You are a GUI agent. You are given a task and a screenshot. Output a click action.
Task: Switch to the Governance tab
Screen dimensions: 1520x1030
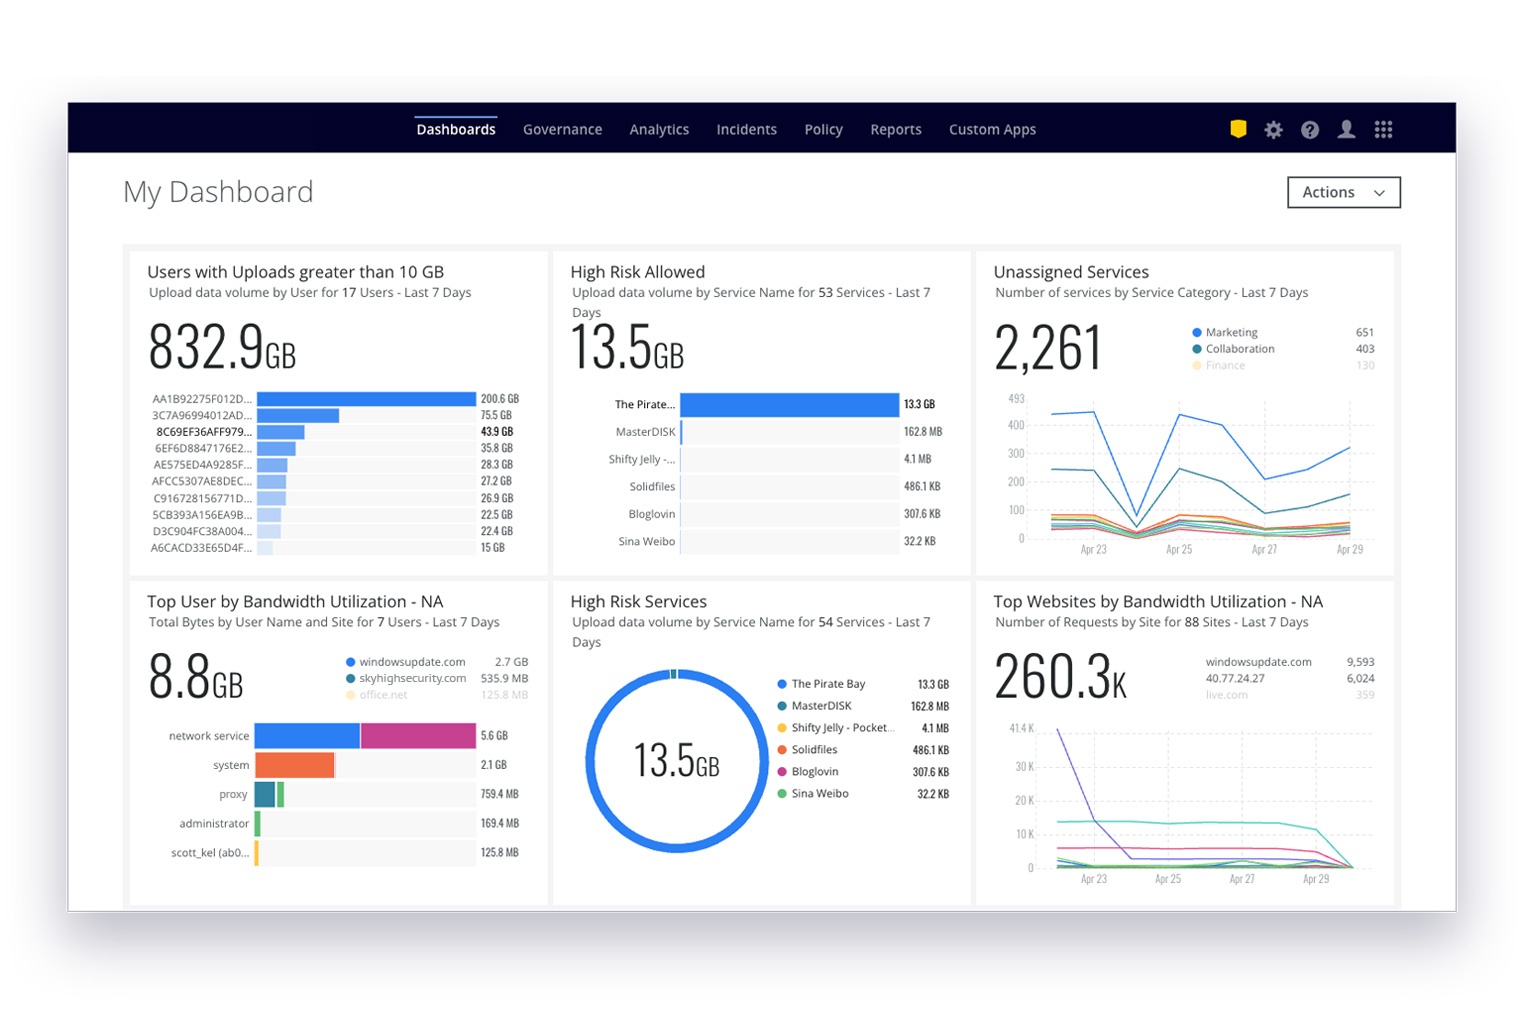click(562, 130)
